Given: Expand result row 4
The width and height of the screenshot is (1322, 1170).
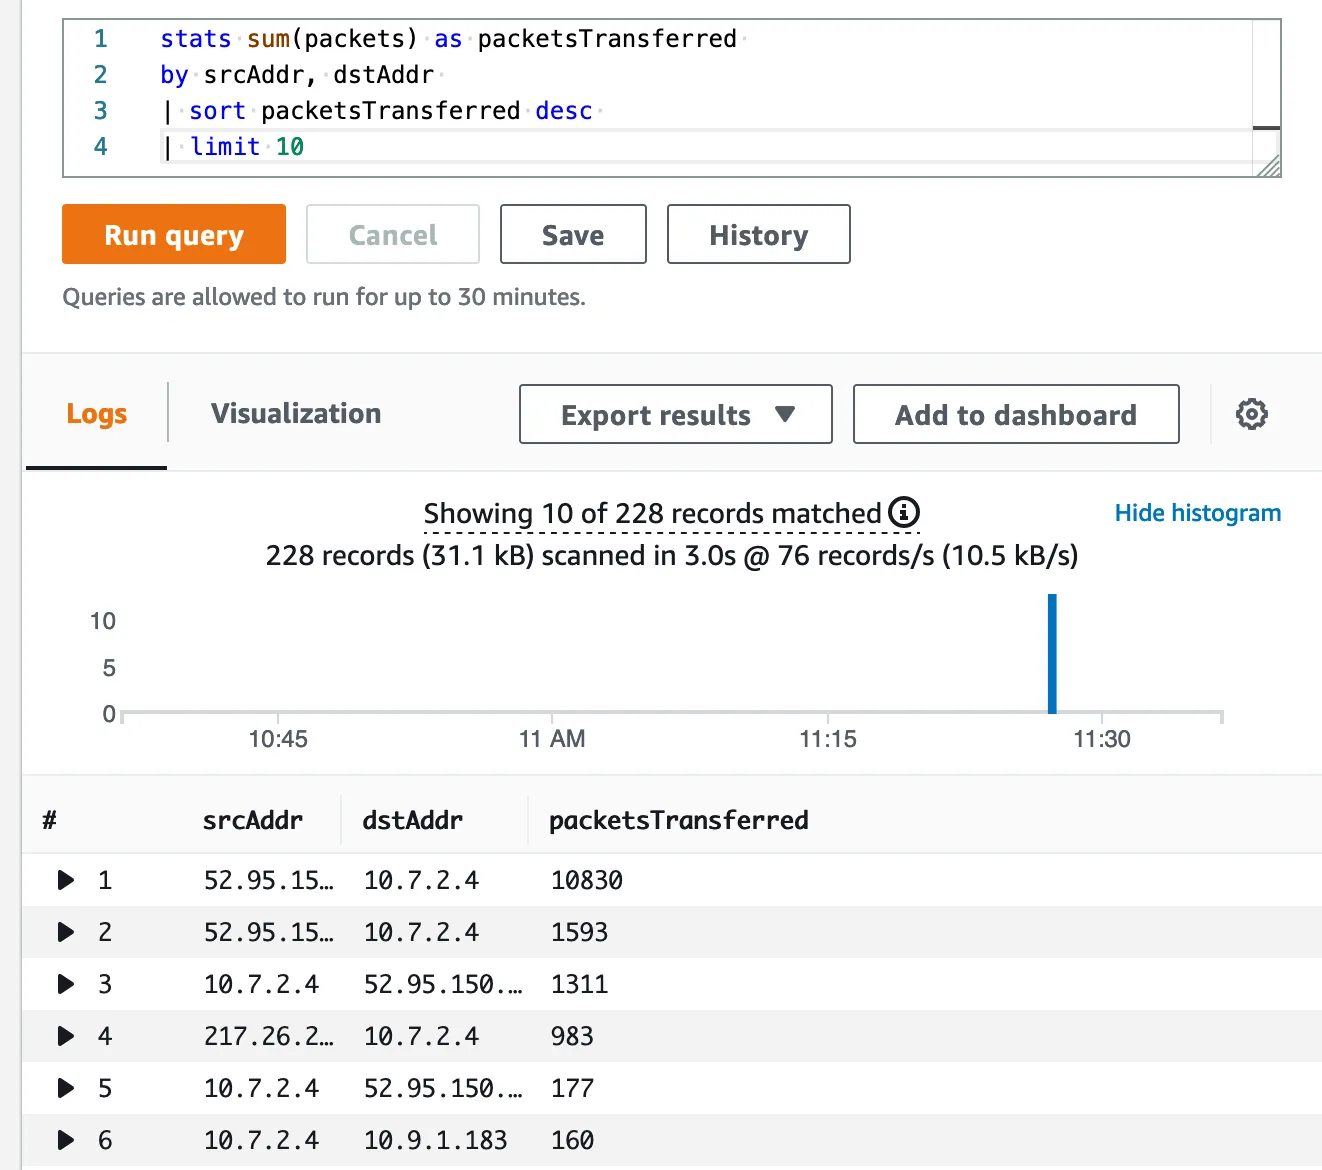Looking at the screenshot, I should tap(66, 1036).
